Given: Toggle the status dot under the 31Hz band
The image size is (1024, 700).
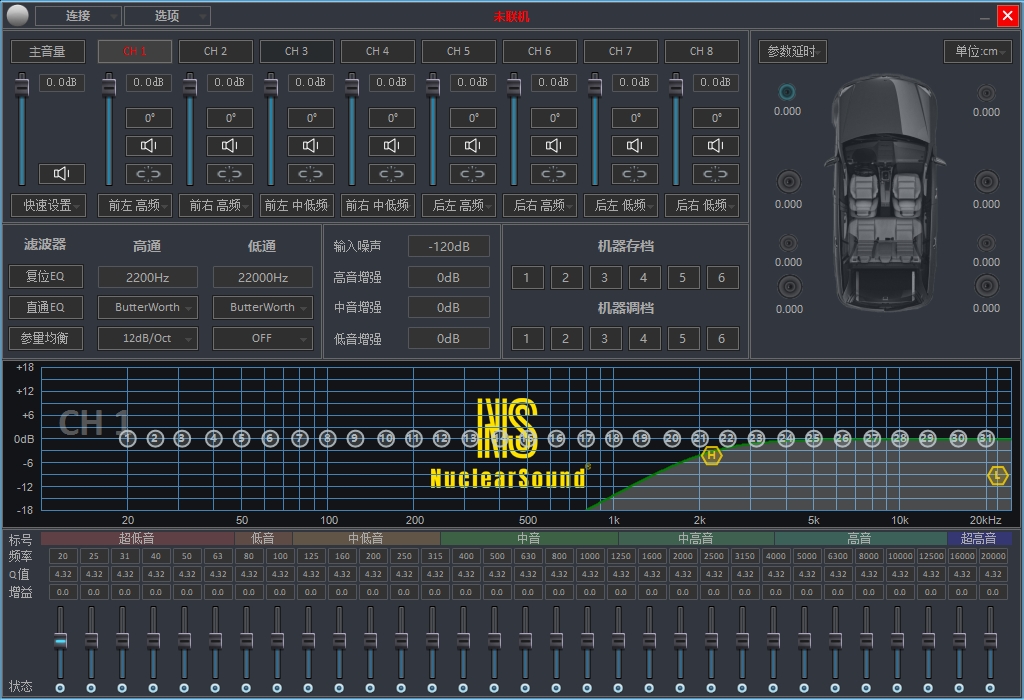Looking at the screenshot, I should 122,688.
